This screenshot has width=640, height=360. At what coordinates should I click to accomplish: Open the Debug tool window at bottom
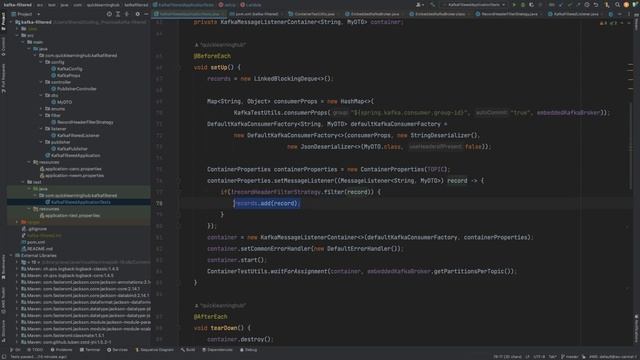click(249, 350)
